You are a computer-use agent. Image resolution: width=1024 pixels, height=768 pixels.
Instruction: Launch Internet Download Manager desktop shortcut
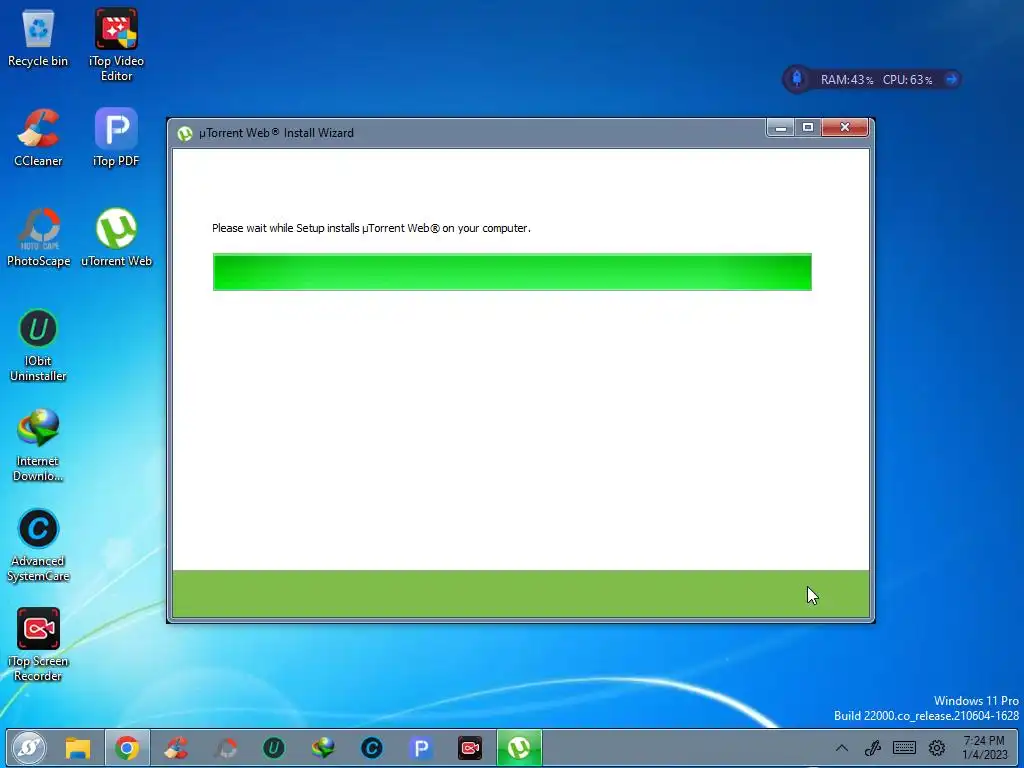pos(38,445)
